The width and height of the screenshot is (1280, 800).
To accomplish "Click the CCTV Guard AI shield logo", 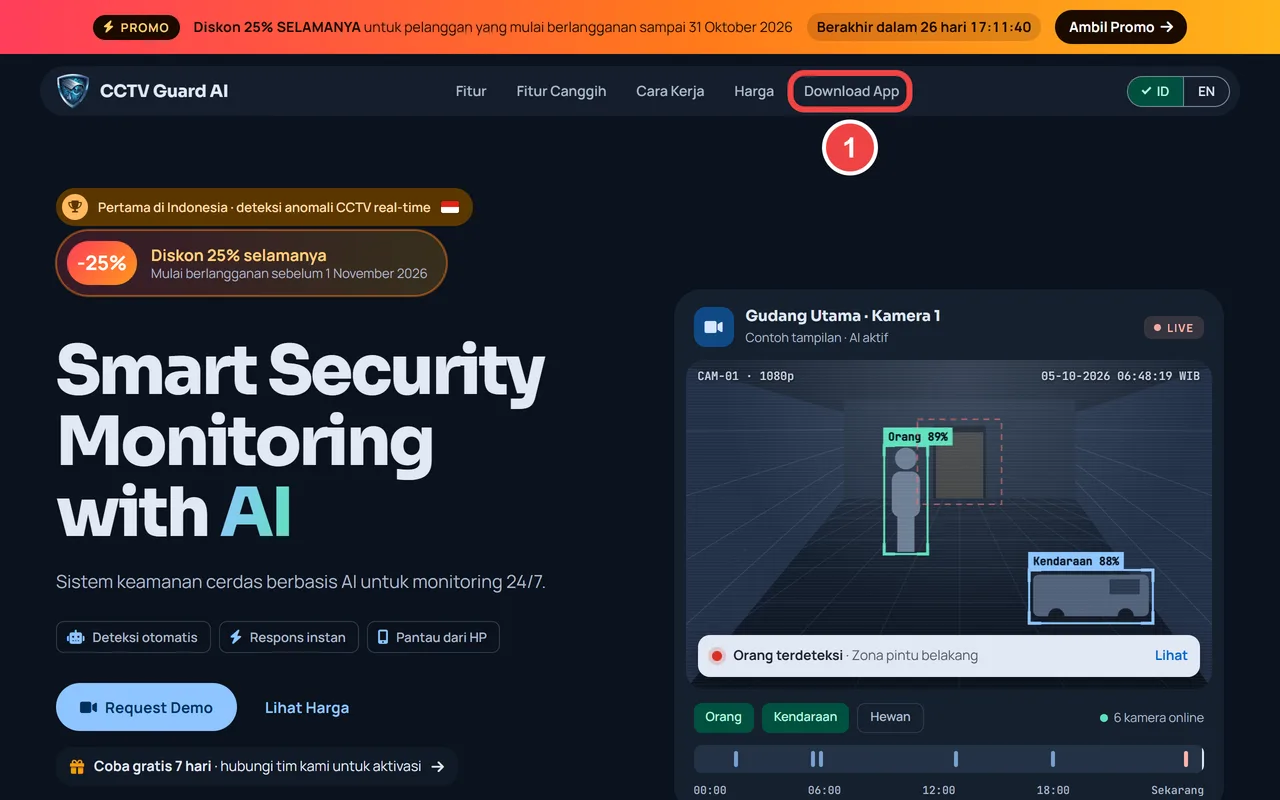I will 72,91.
